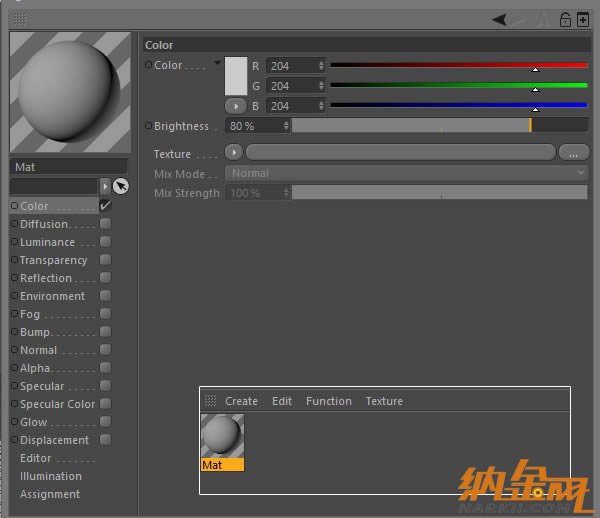
Task: Click the small arrow button beside the layer field
Action: [x=105, y=186]
